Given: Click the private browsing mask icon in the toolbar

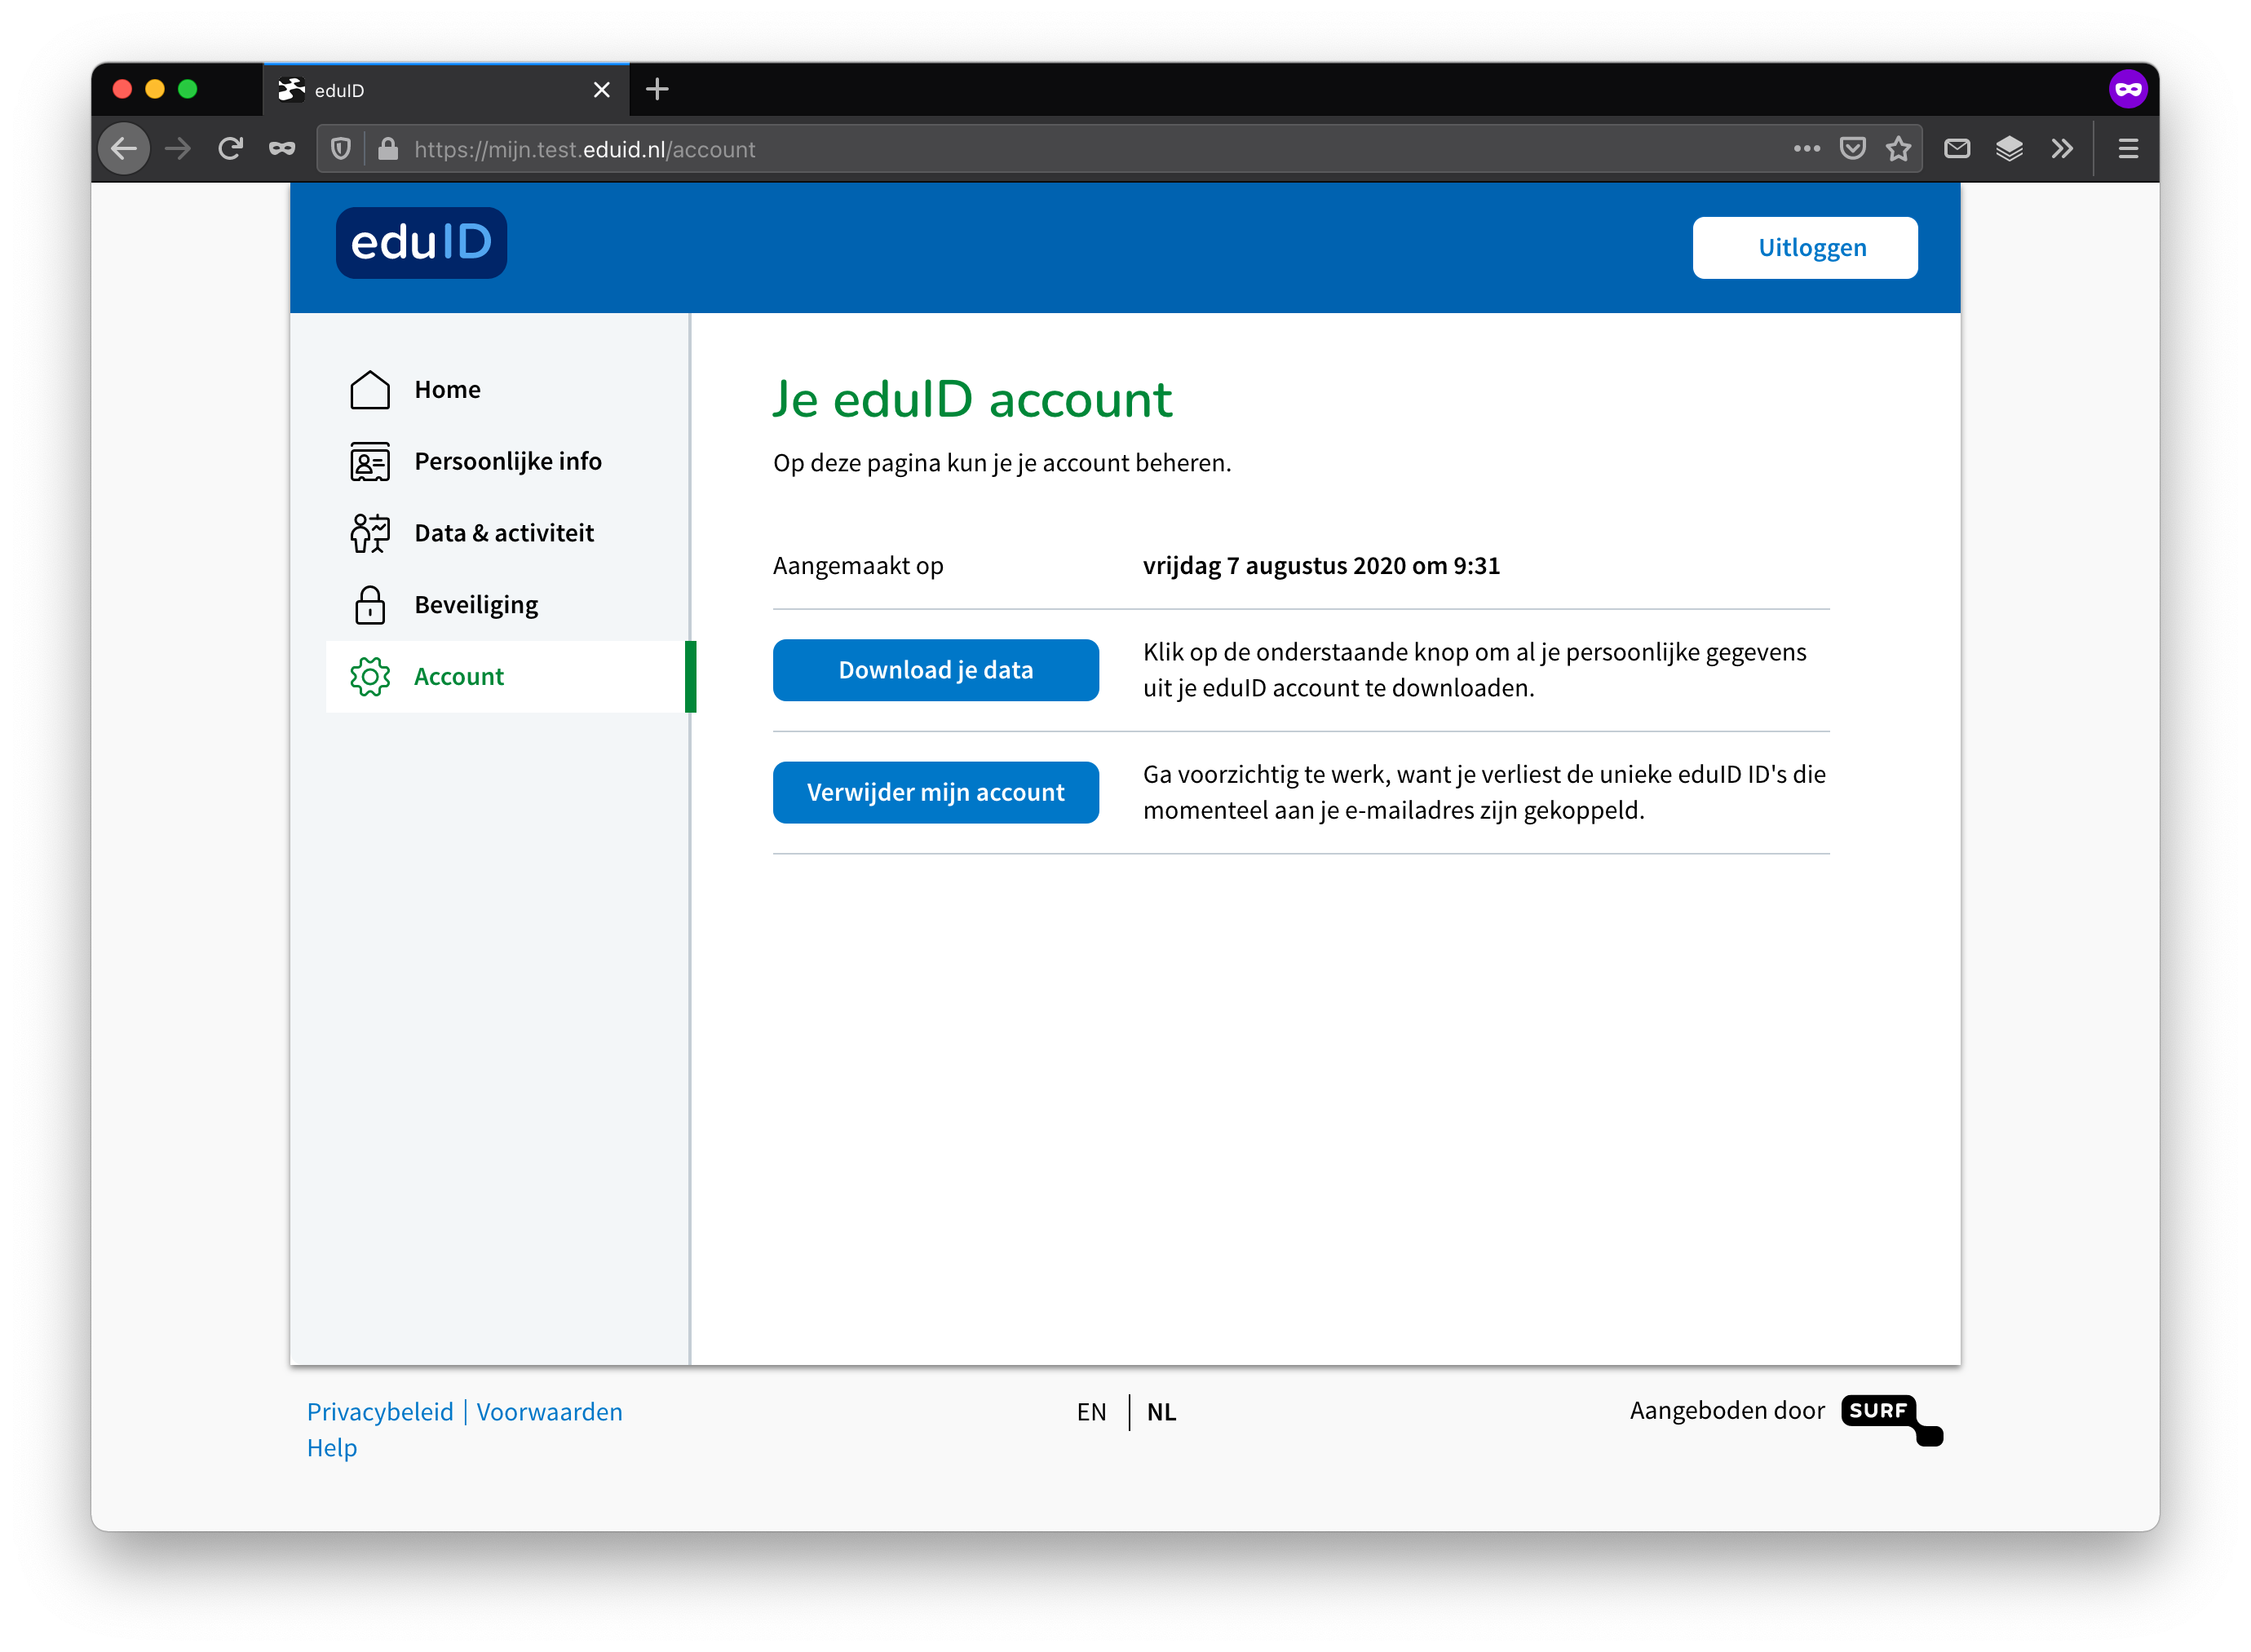Looking at the screenshot, I should 282,149.
